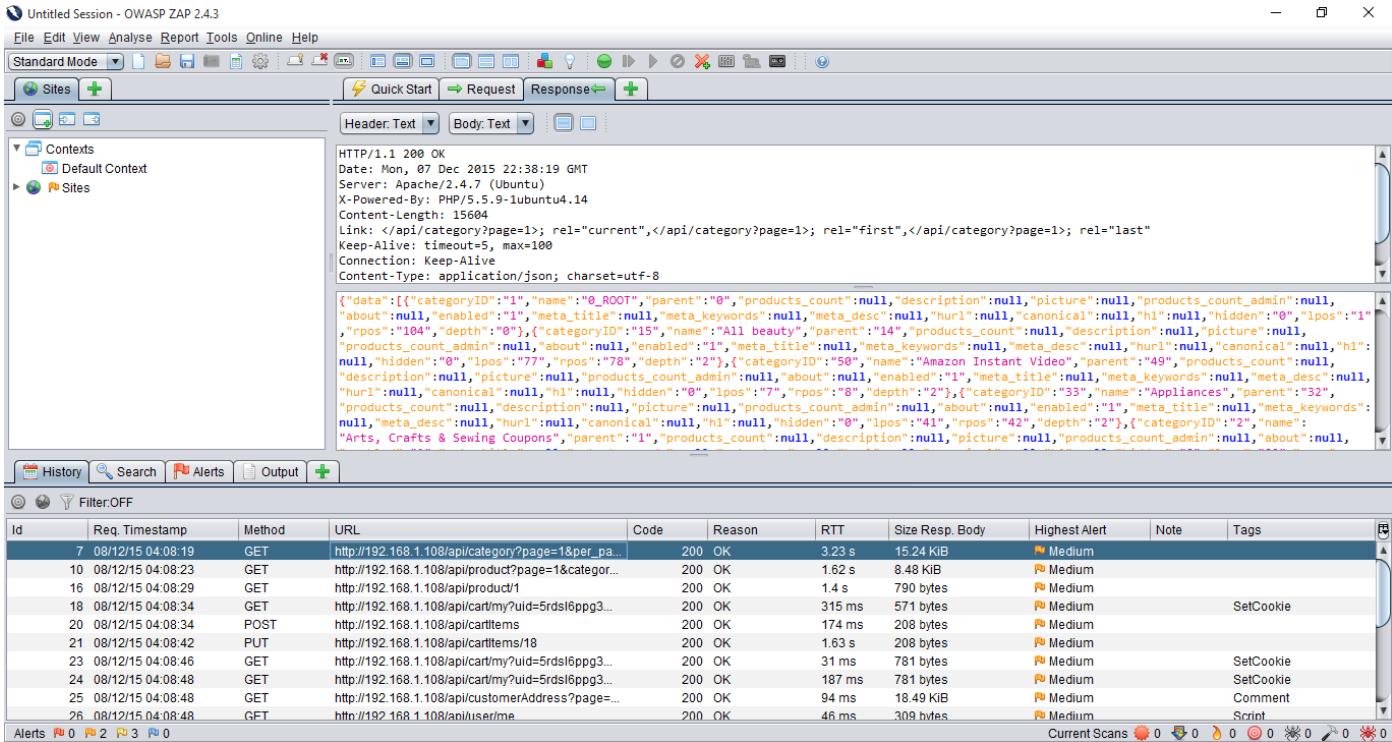
Task: Toggle the Expand Information tabs layout icon
Action: pyautogui.click(x=402, y=61)
